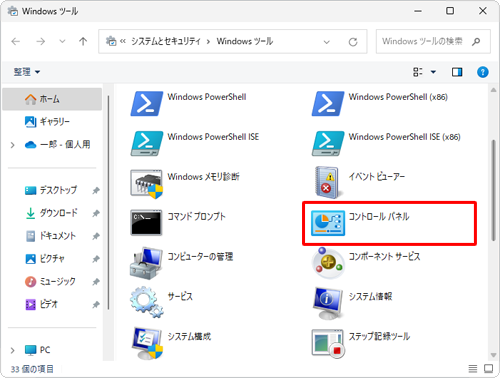Unpin ピクチャ pin icon
Screen dimensions: 500x378
(x=96, y=259)
